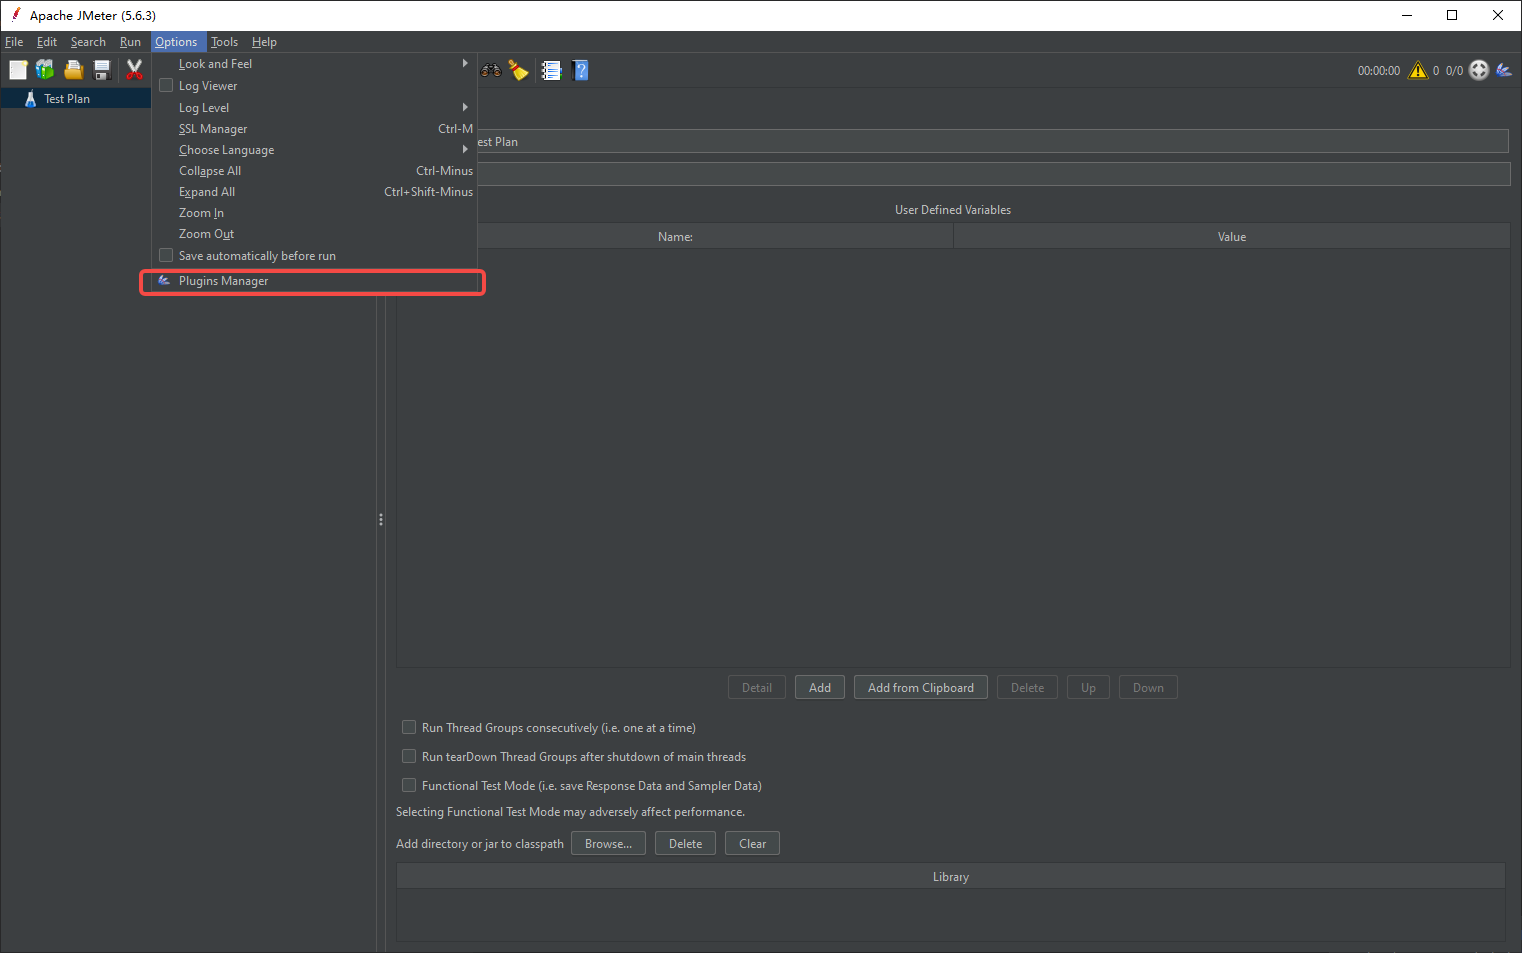Open the Edit menu
This screenshot has width=1522, height=953.
47,42
